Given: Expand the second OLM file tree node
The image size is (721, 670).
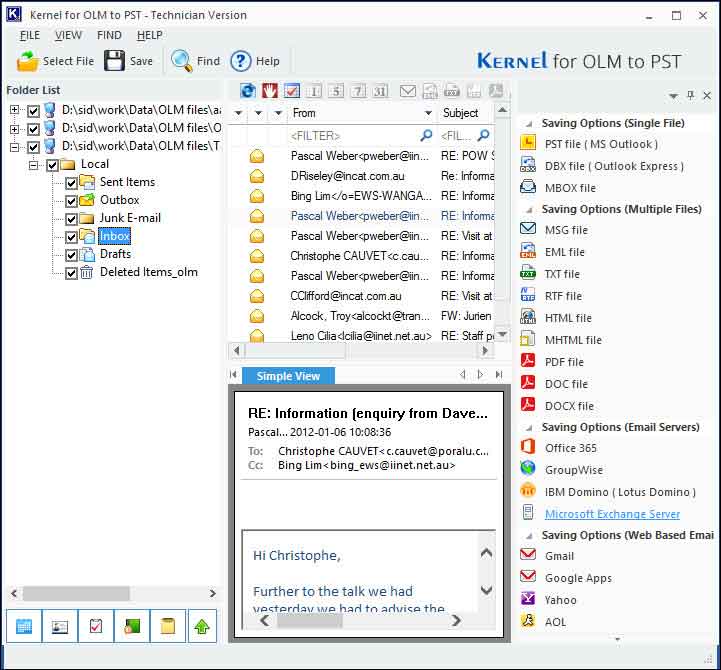Looking at the screenshot, I should (15, 129).
